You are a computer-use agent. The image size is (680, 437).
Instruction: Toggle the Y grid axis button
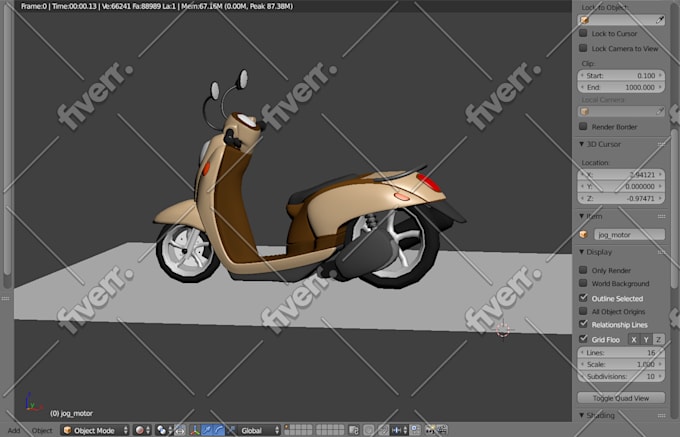646,339
